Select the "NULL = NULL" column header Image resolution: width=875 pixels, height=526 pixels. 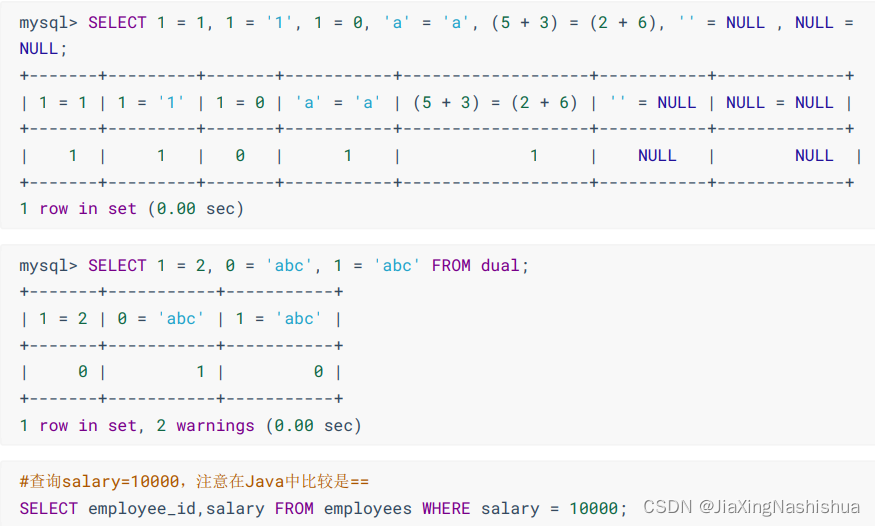780,103
